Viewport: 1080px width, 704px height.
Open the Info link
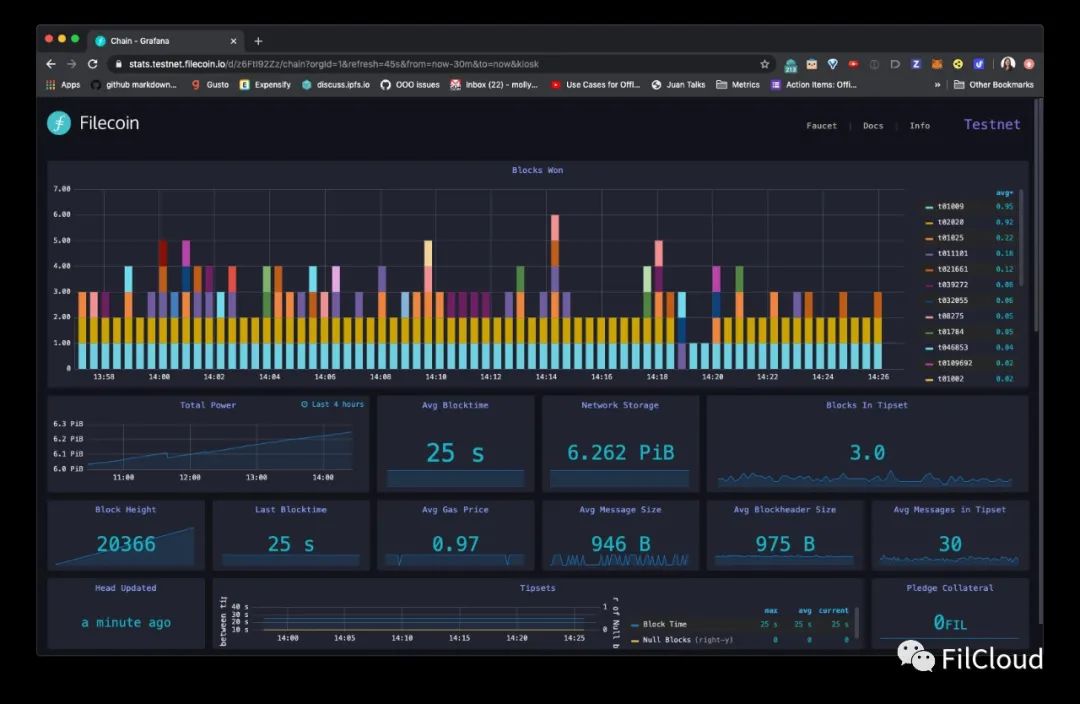tap(920, 126)
